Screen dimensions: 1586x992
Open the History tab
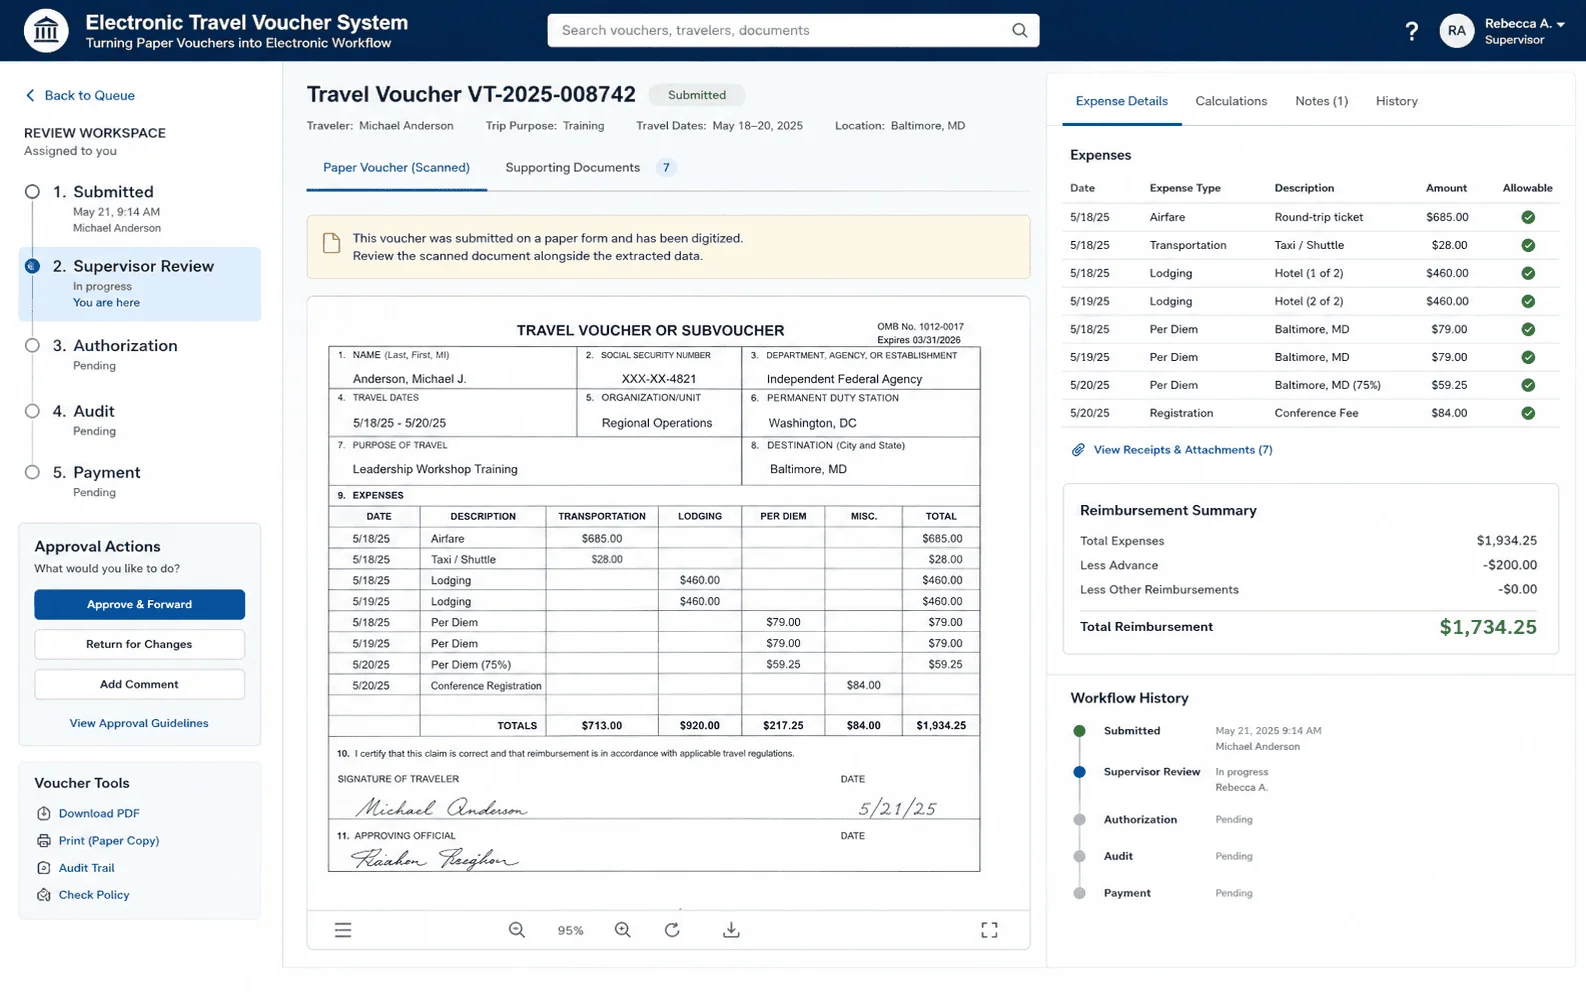click(1396, 101)
